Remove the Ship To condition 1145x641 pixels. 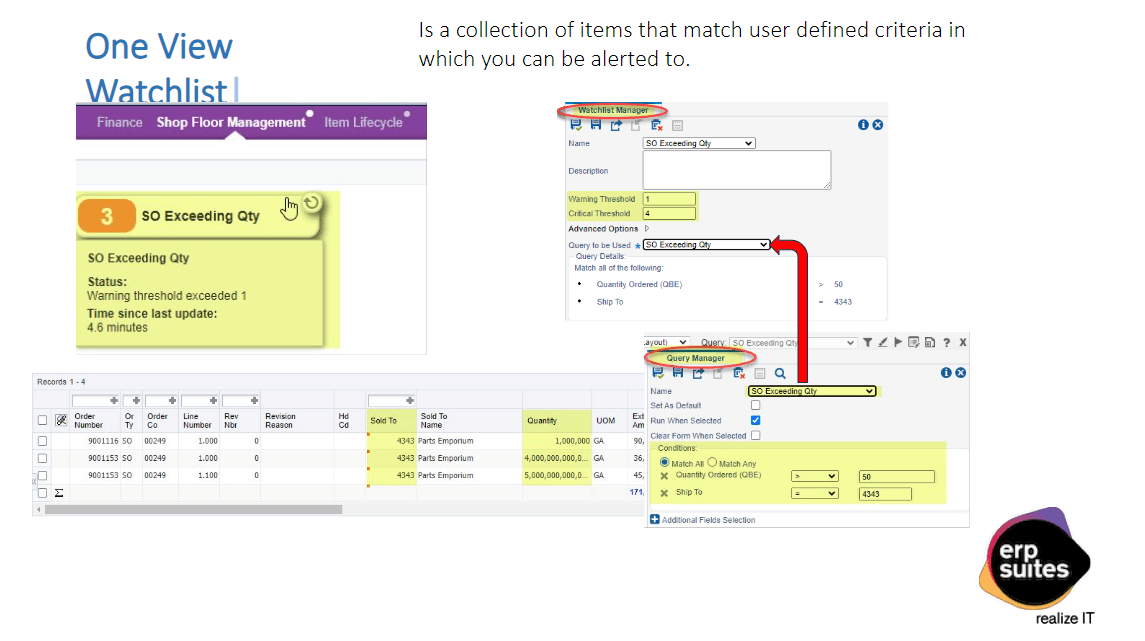click(x=664, y=494)
